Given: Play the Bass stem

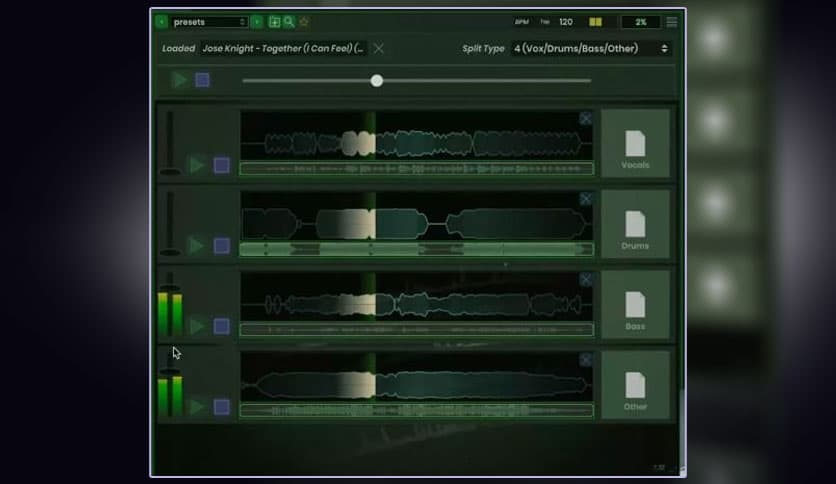Looking at the screenshot, I should [x=197, y=326].
